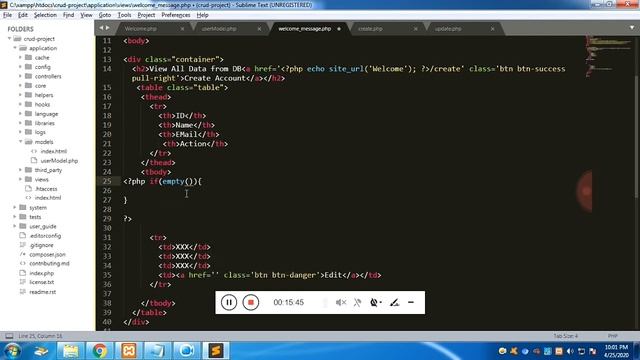Open index.php in the sidebar
Screen dimensions: 640x360
pyautogui.click(x=41, y=273)
